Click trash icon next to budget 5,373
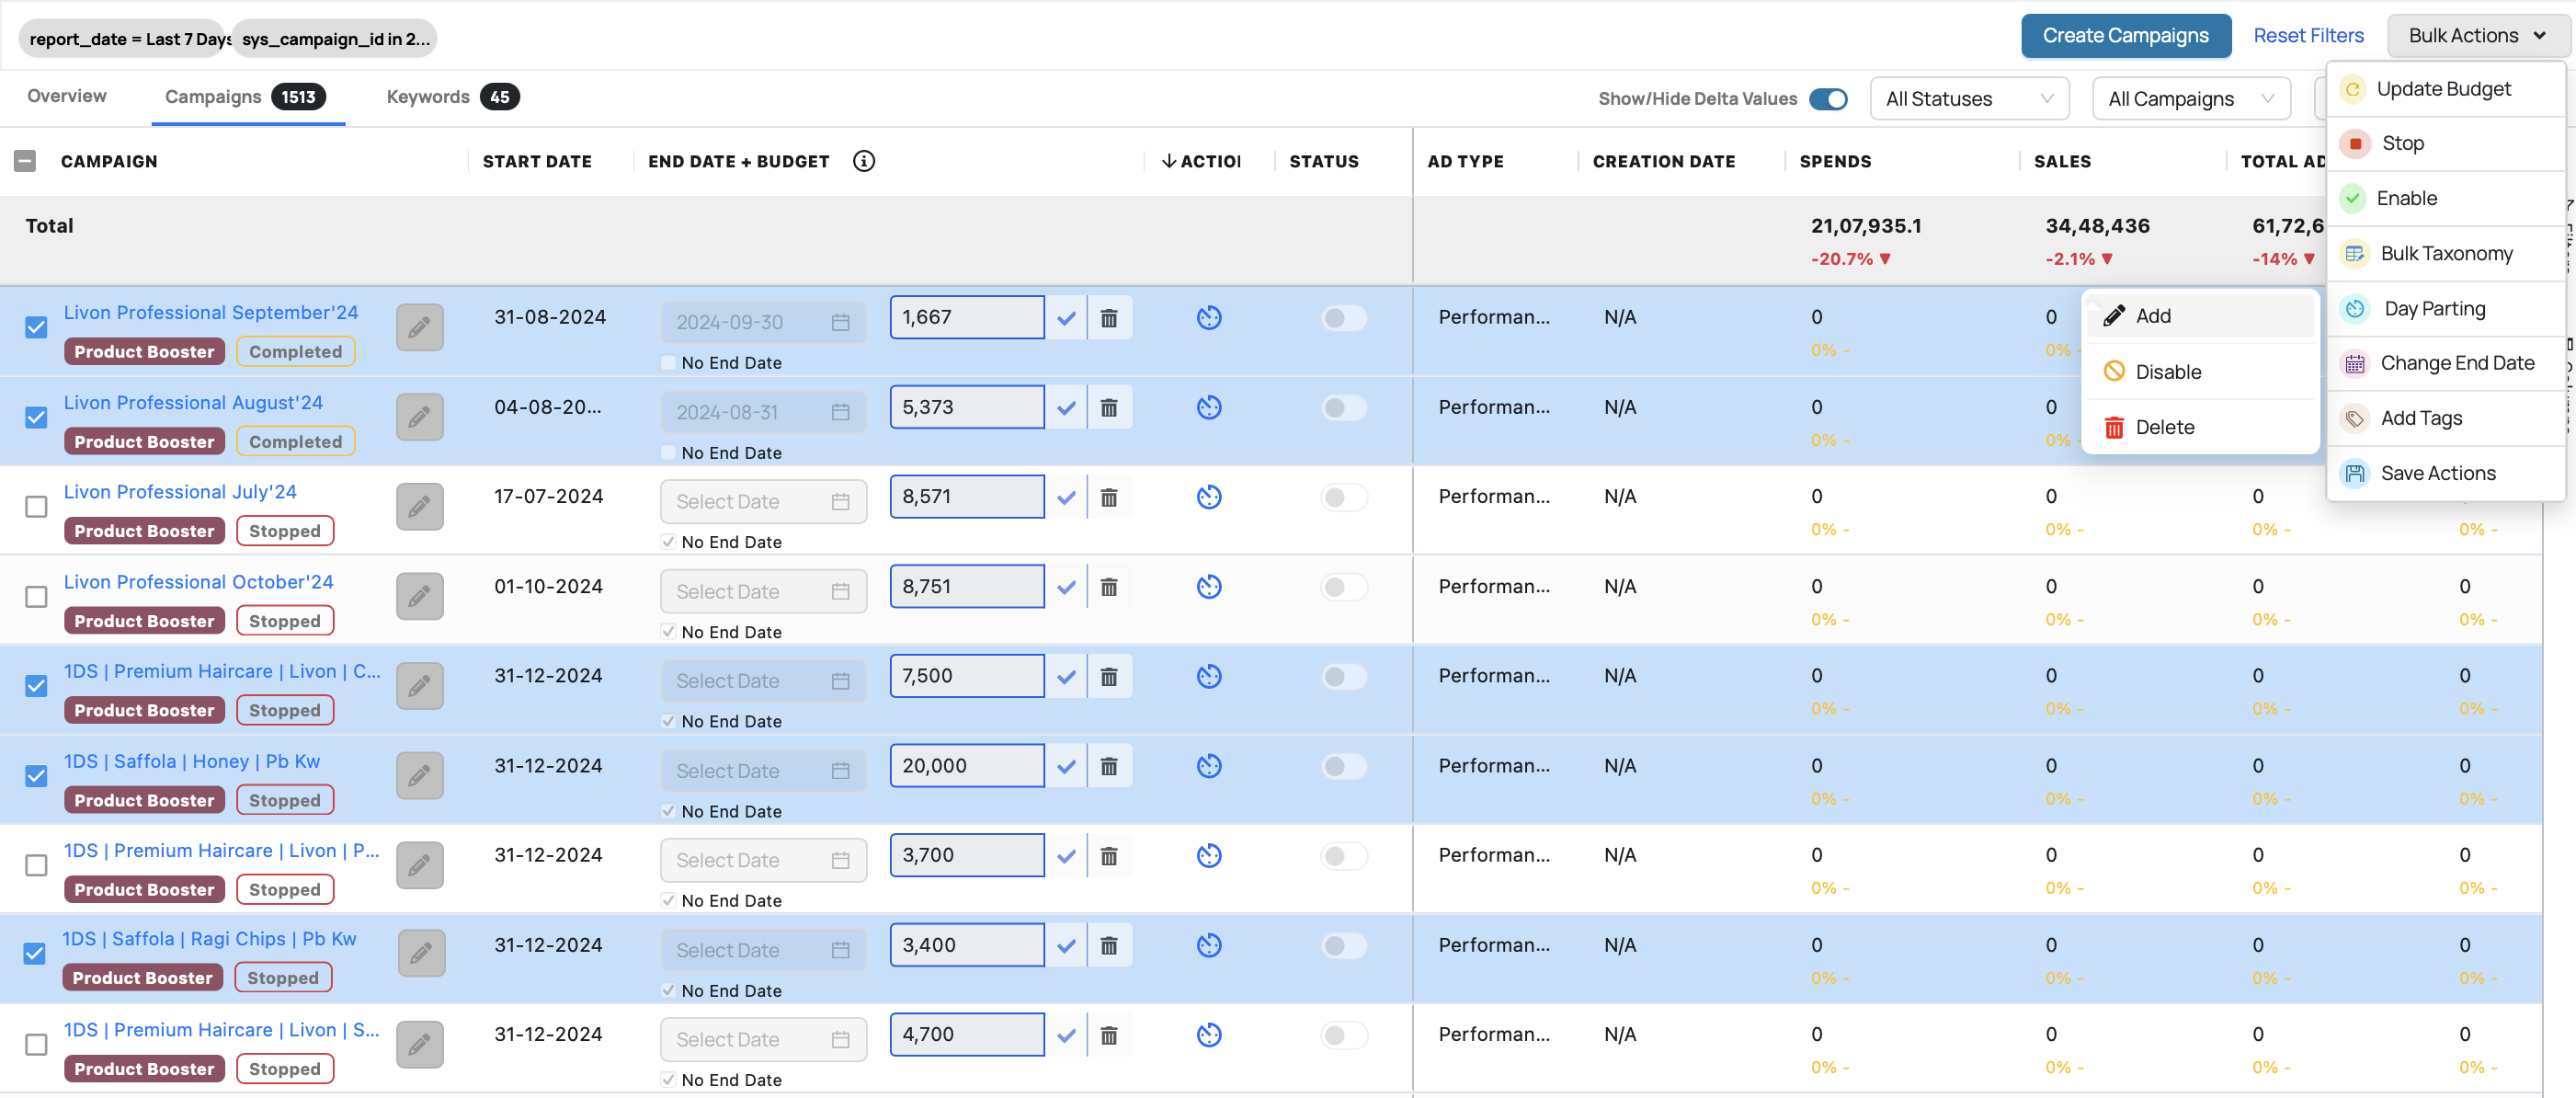Viewport: 2576px width, 1098px height. click(x=1109, y=408)
